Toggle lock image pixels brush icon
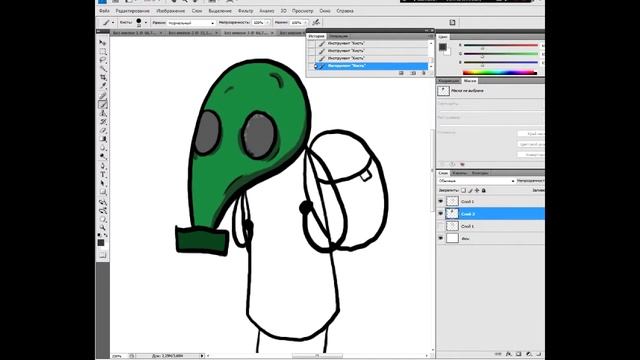Image resolution: width=640 pixels, height=360 pixels. click(x=470, y=190)
